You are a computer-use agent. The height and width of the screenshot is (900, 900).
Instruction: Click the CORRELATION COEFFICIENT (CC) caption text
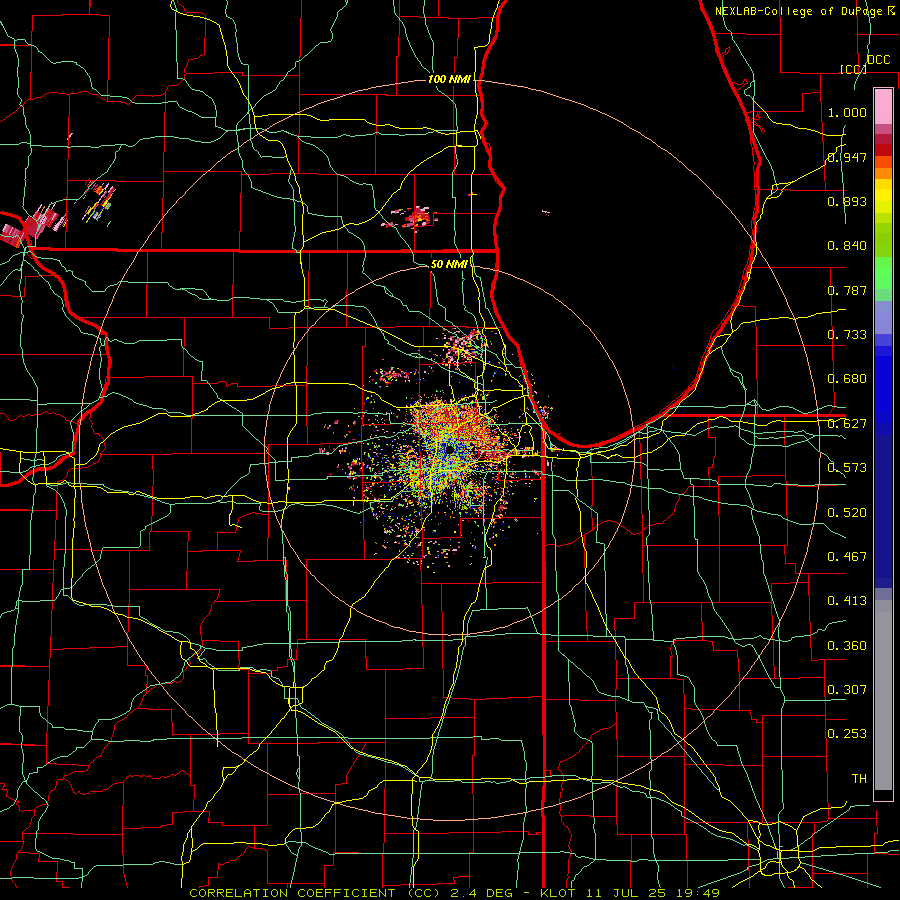[x=315, y=893]
